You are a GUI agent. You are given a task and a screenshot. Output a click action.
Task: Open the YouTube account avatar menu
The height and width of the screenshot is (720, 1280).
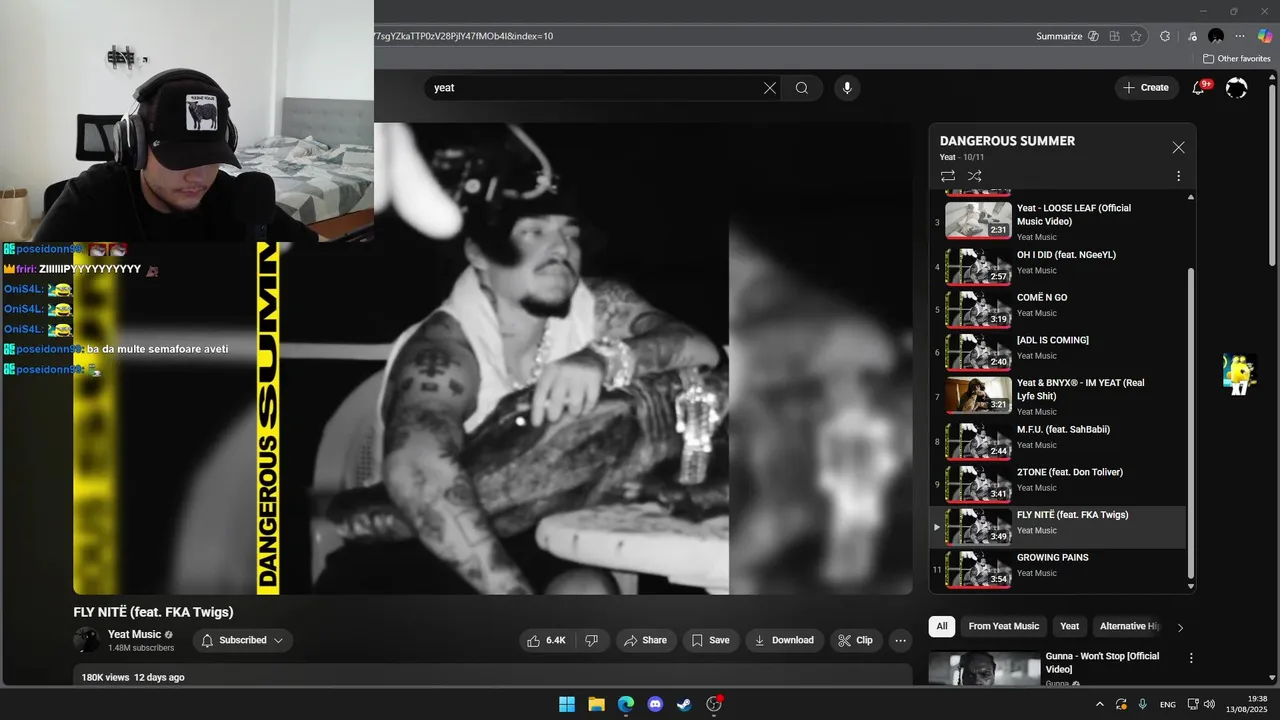point(1237,88)
